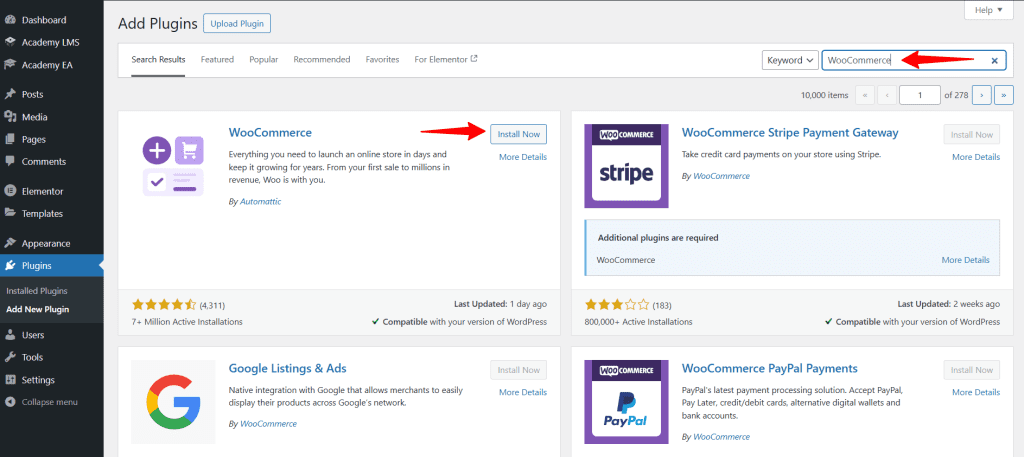This screenshot has width=1024, height=457.
Task: Open the Dashboard menu icon
Action: pyautogui.click(x=10, y=20)
